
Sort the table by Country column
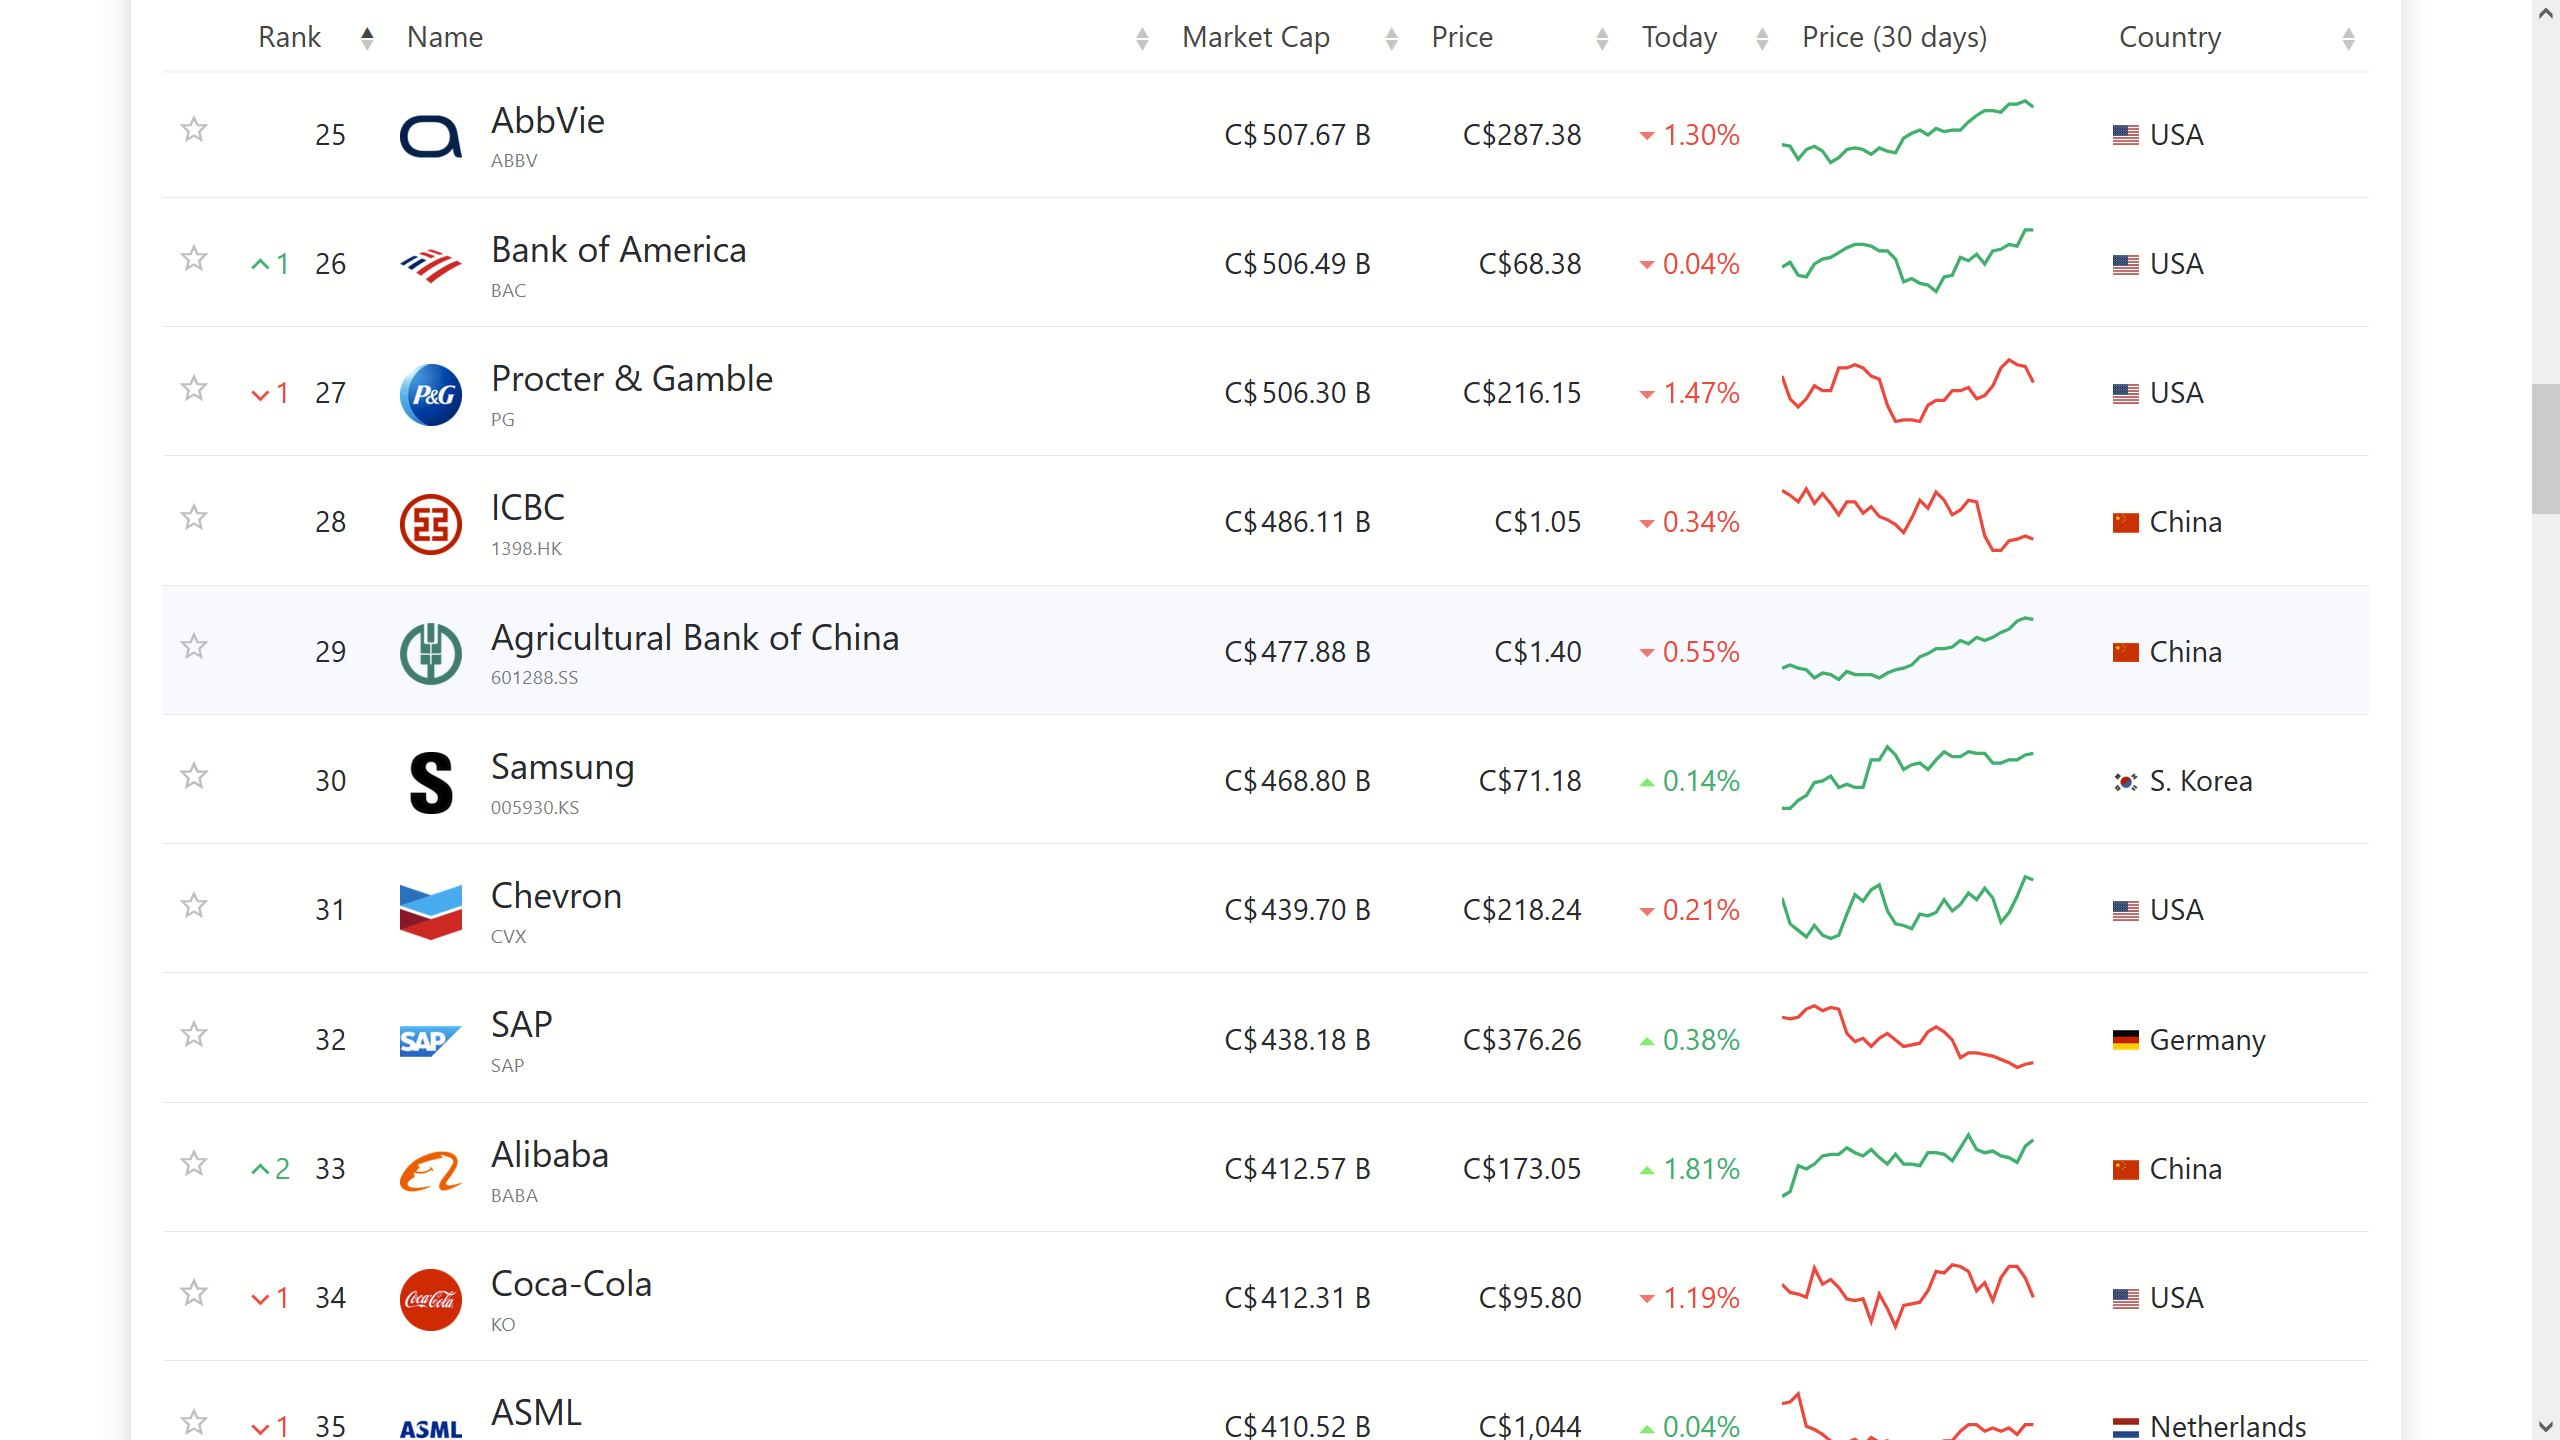(2170, 37)
